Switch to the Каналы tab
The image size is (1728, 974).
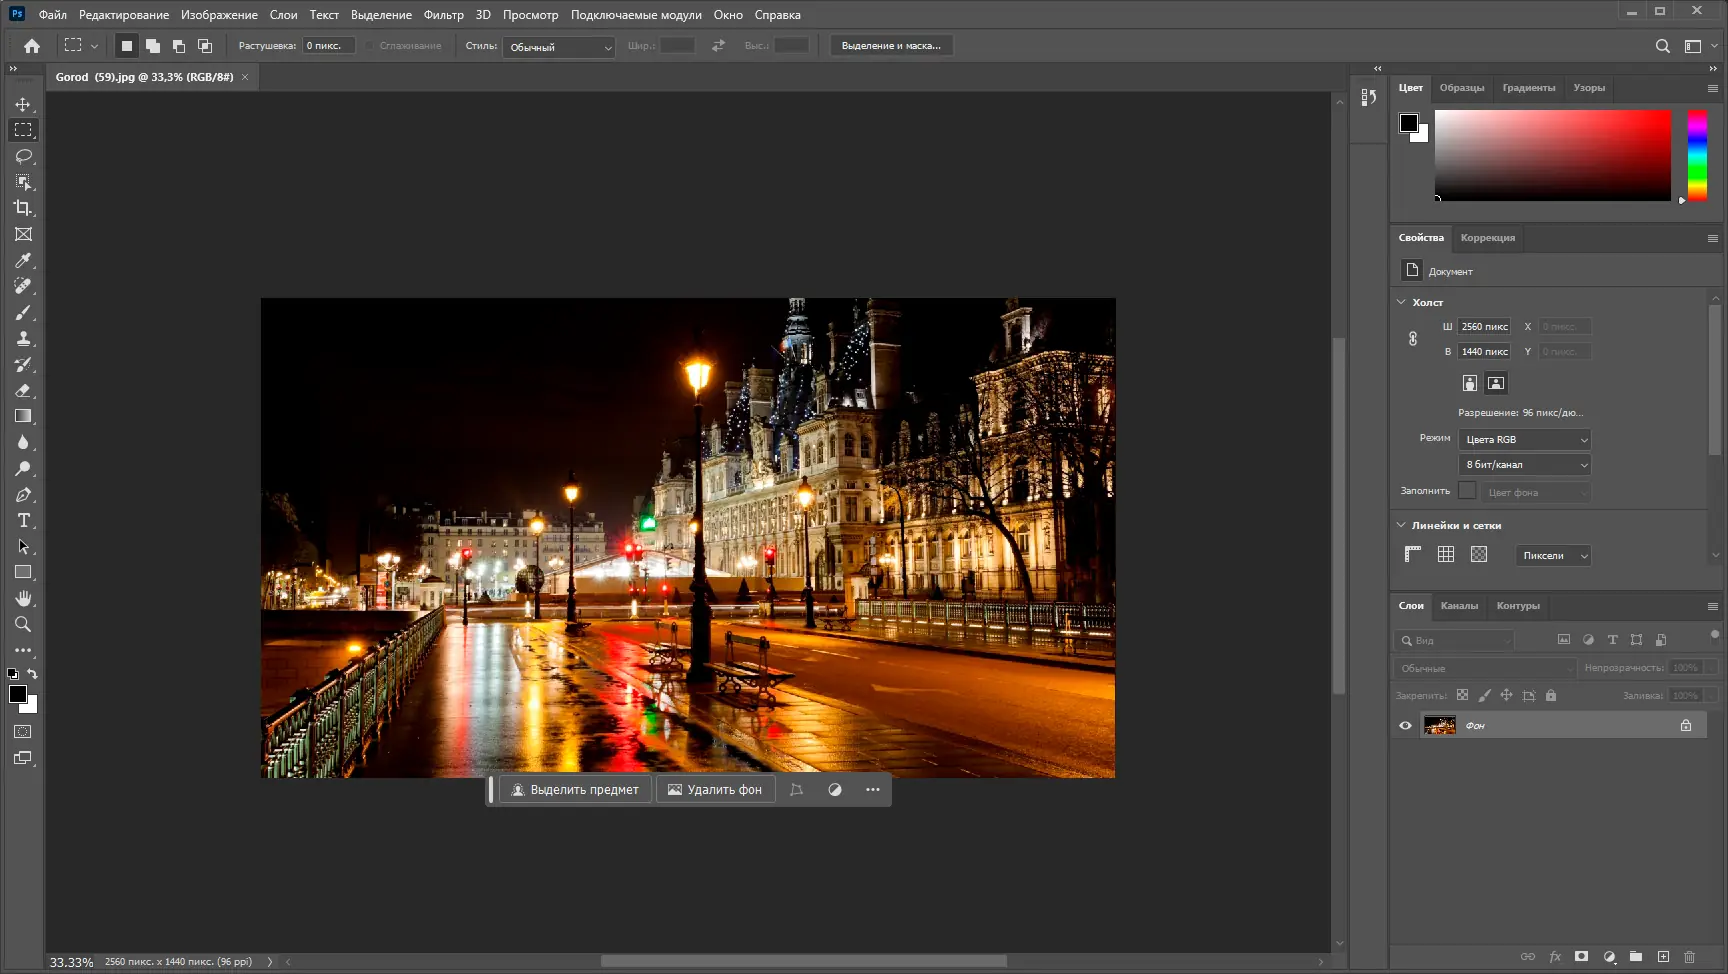click(1459, 606)
